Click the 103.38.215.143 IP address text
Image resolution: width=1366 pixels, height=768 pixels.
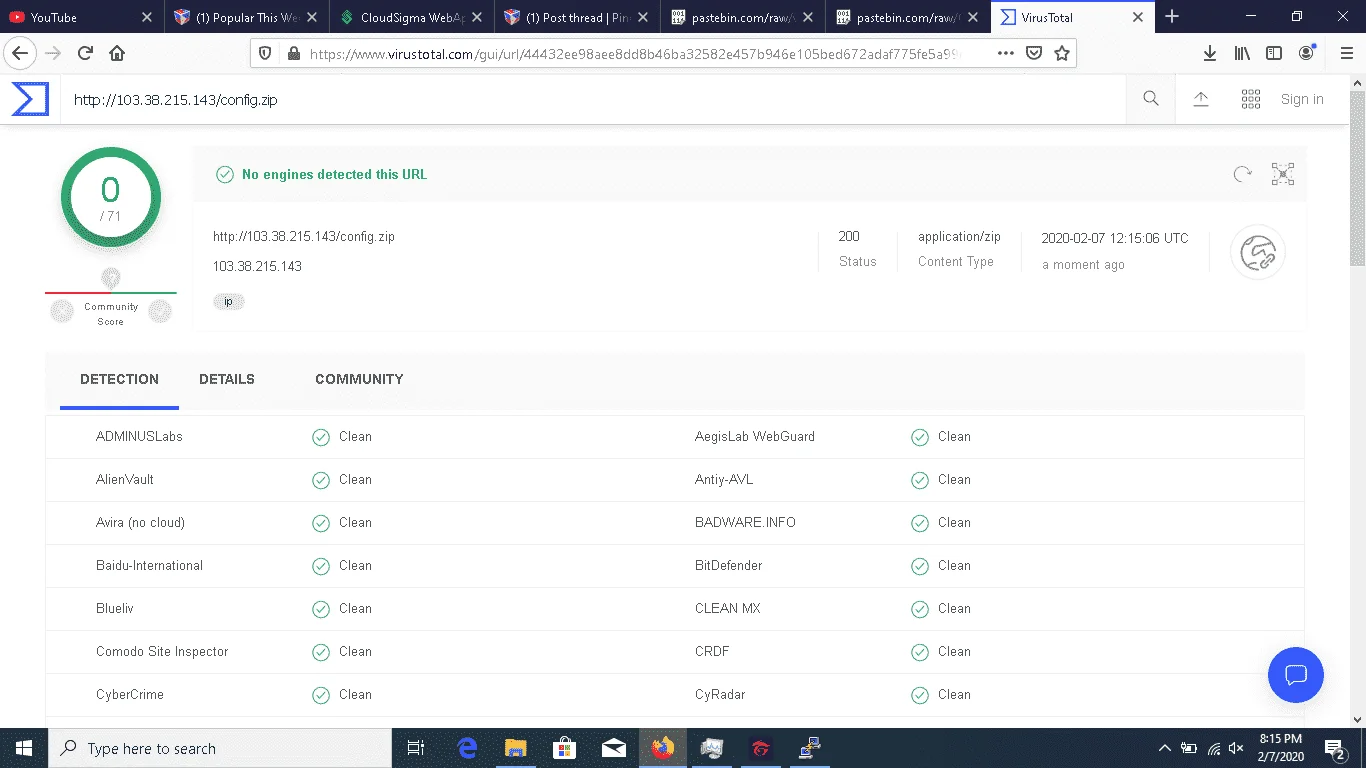point(257,266)
